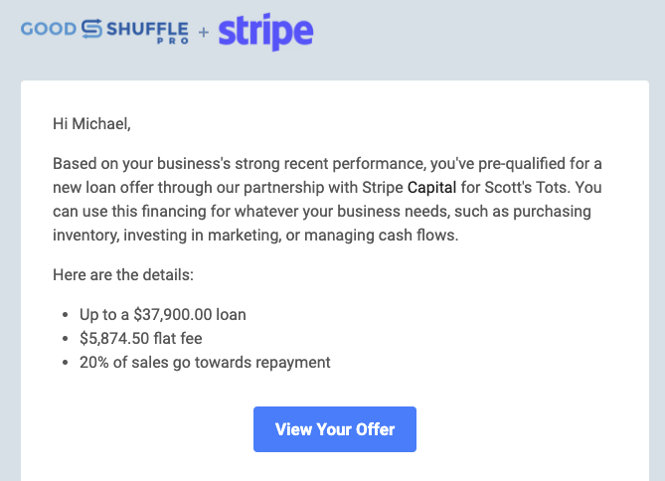Click the bullet dot before the loan amount
Viewport: 665px width, 481px height.
(x=65, y=315)
